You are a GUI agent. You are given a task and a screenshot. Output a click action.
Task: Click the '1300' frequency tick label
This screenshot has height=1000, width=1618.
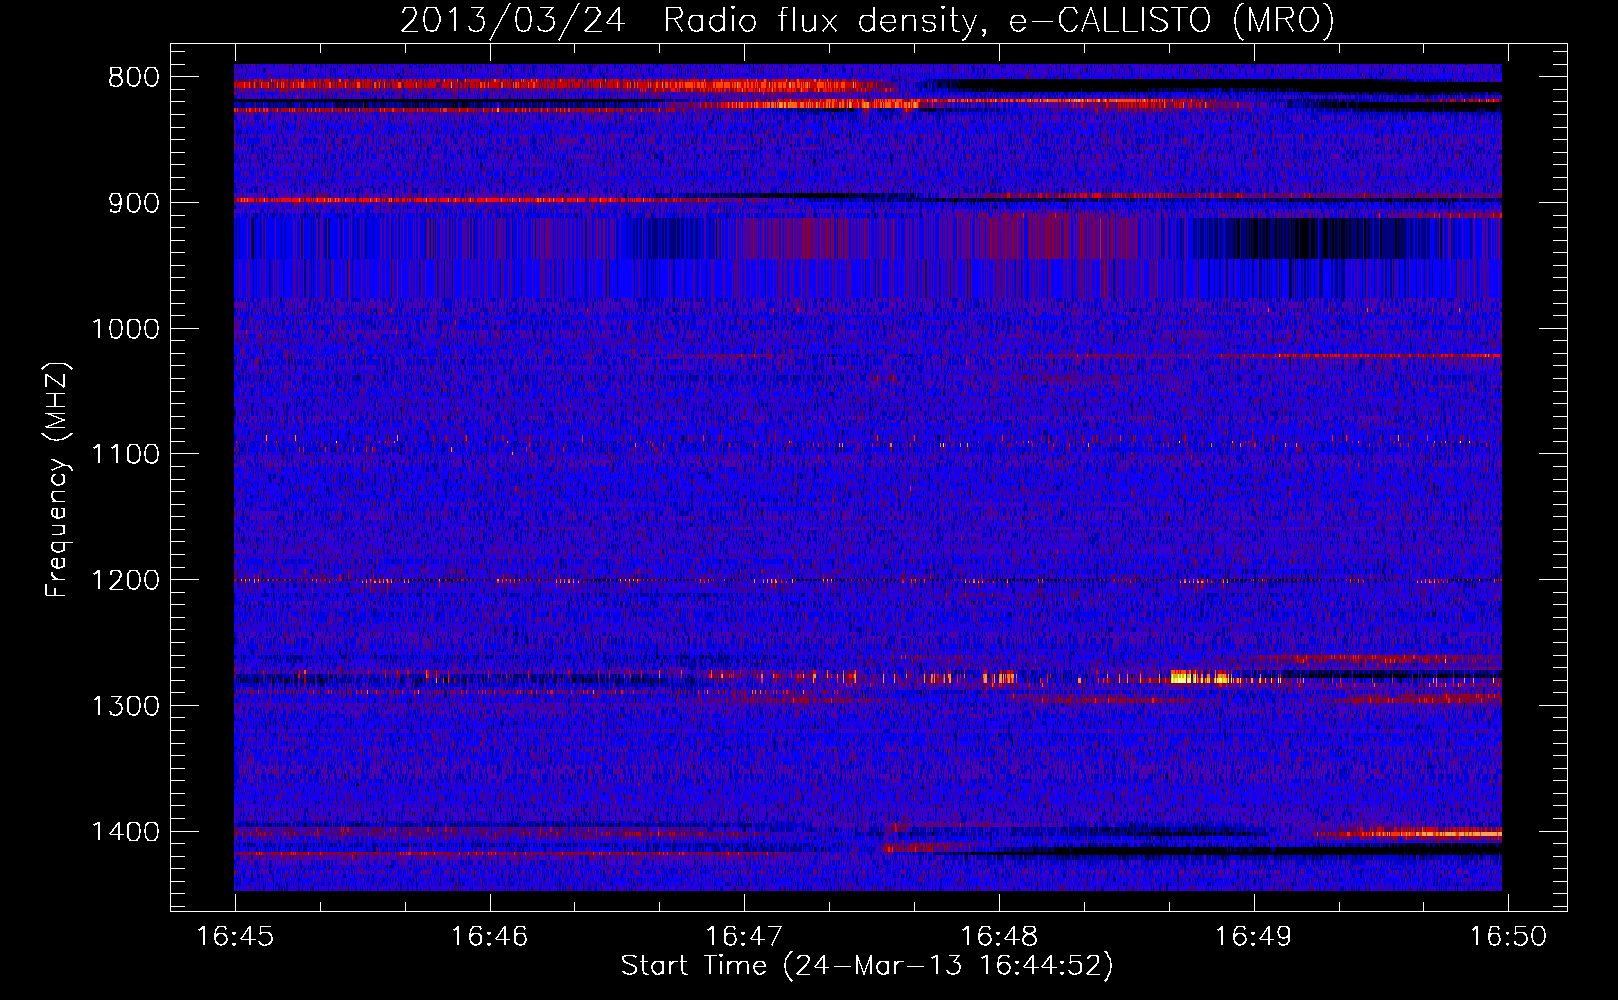pos(126,707)
